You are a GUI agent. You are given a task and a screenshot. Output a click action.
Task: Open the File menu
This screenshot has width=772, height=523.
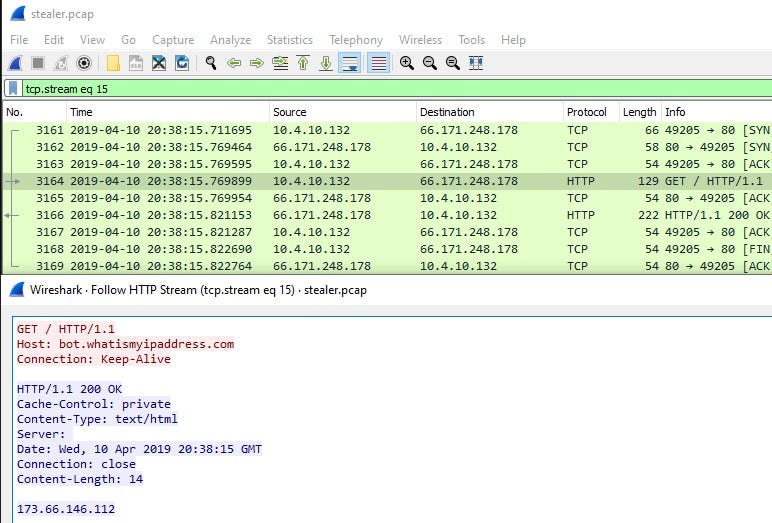tap(19, 40)
